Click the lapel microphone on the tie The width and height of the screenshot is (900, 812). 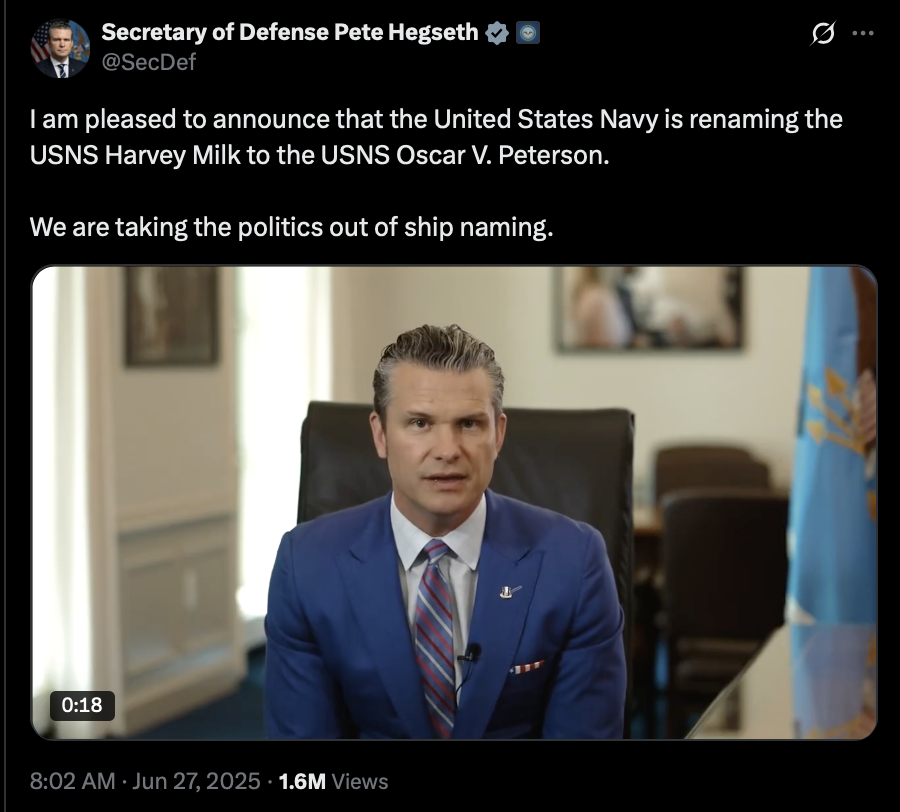pos(473,652)
